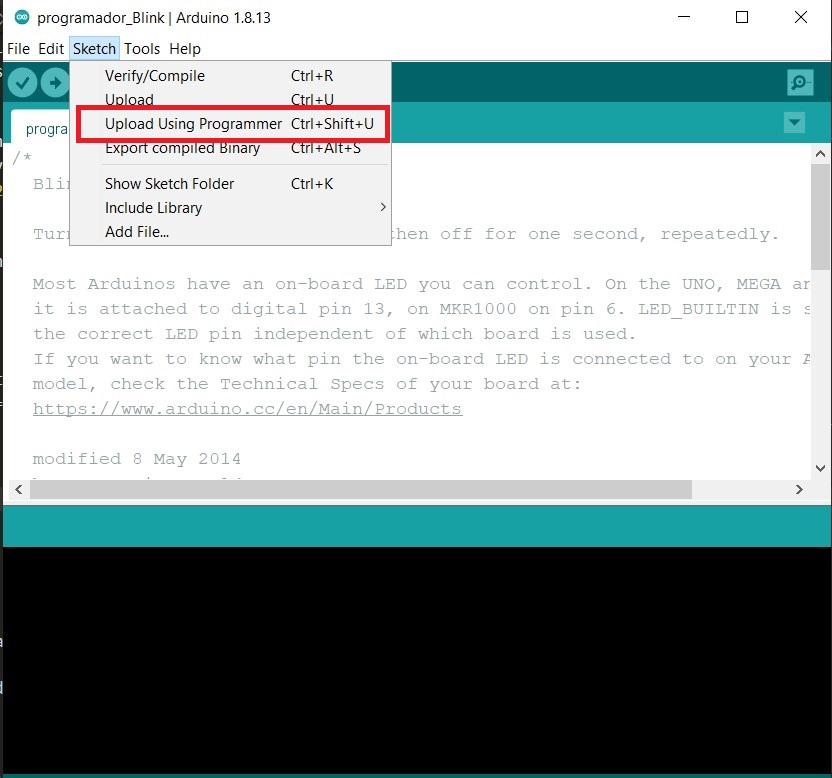Maximize the Arduino window

point(742,18)
